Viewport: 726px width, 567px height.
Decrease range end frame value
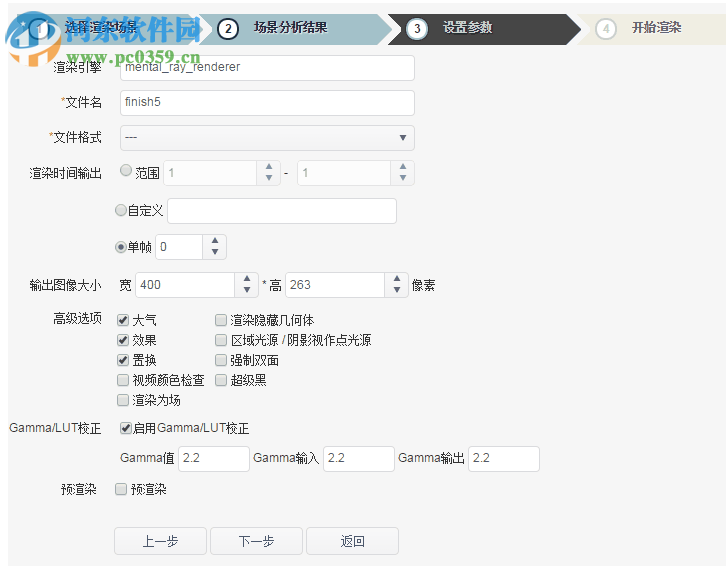pyautogui.click(x=403, y=178)
